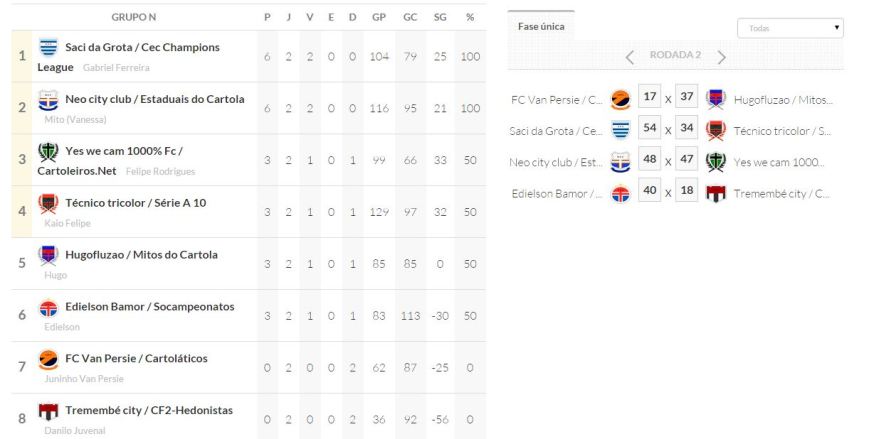Advance to next rodada with right chevron
This screenshot has width=869, height=439.
721,56
